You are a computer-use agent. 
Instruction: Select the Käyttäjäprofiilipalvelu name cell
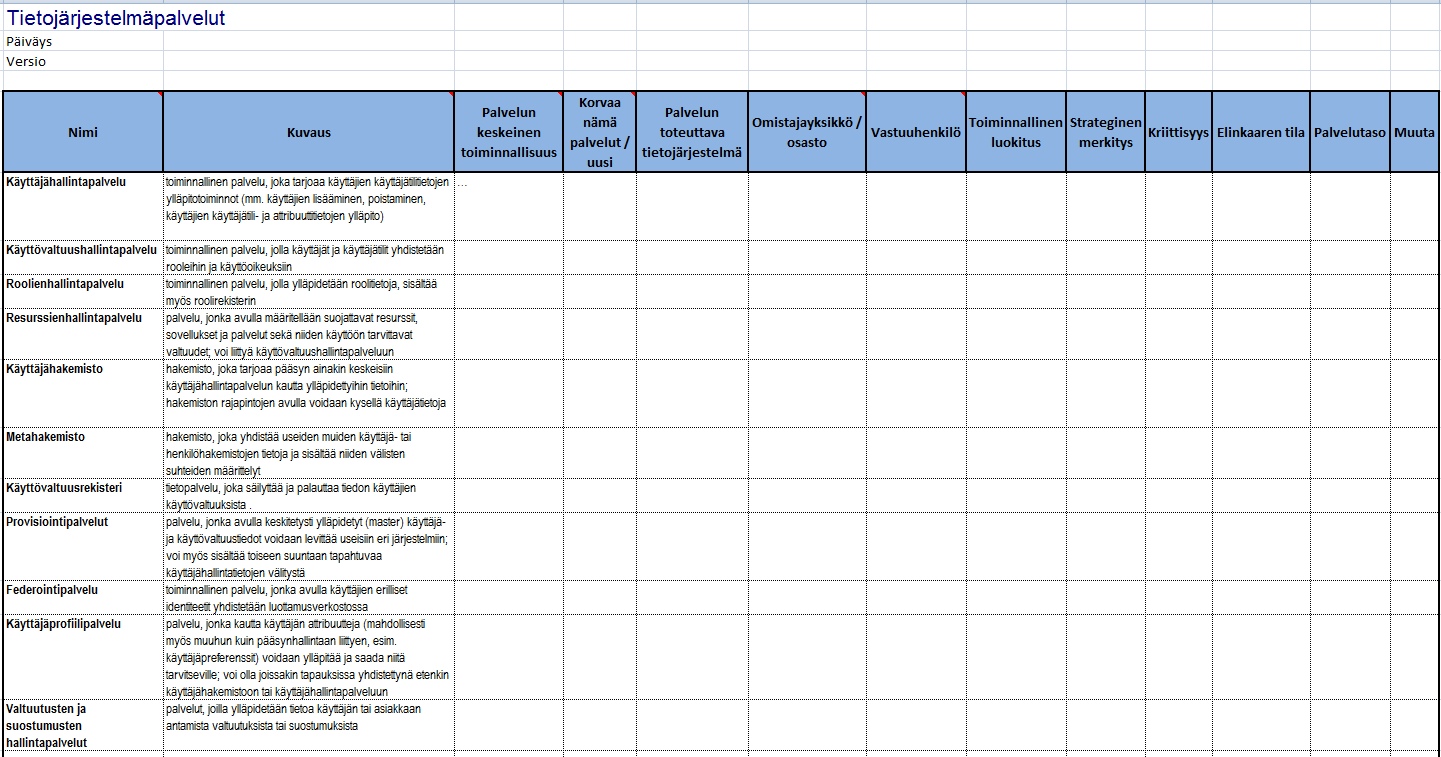pos(83,658)
